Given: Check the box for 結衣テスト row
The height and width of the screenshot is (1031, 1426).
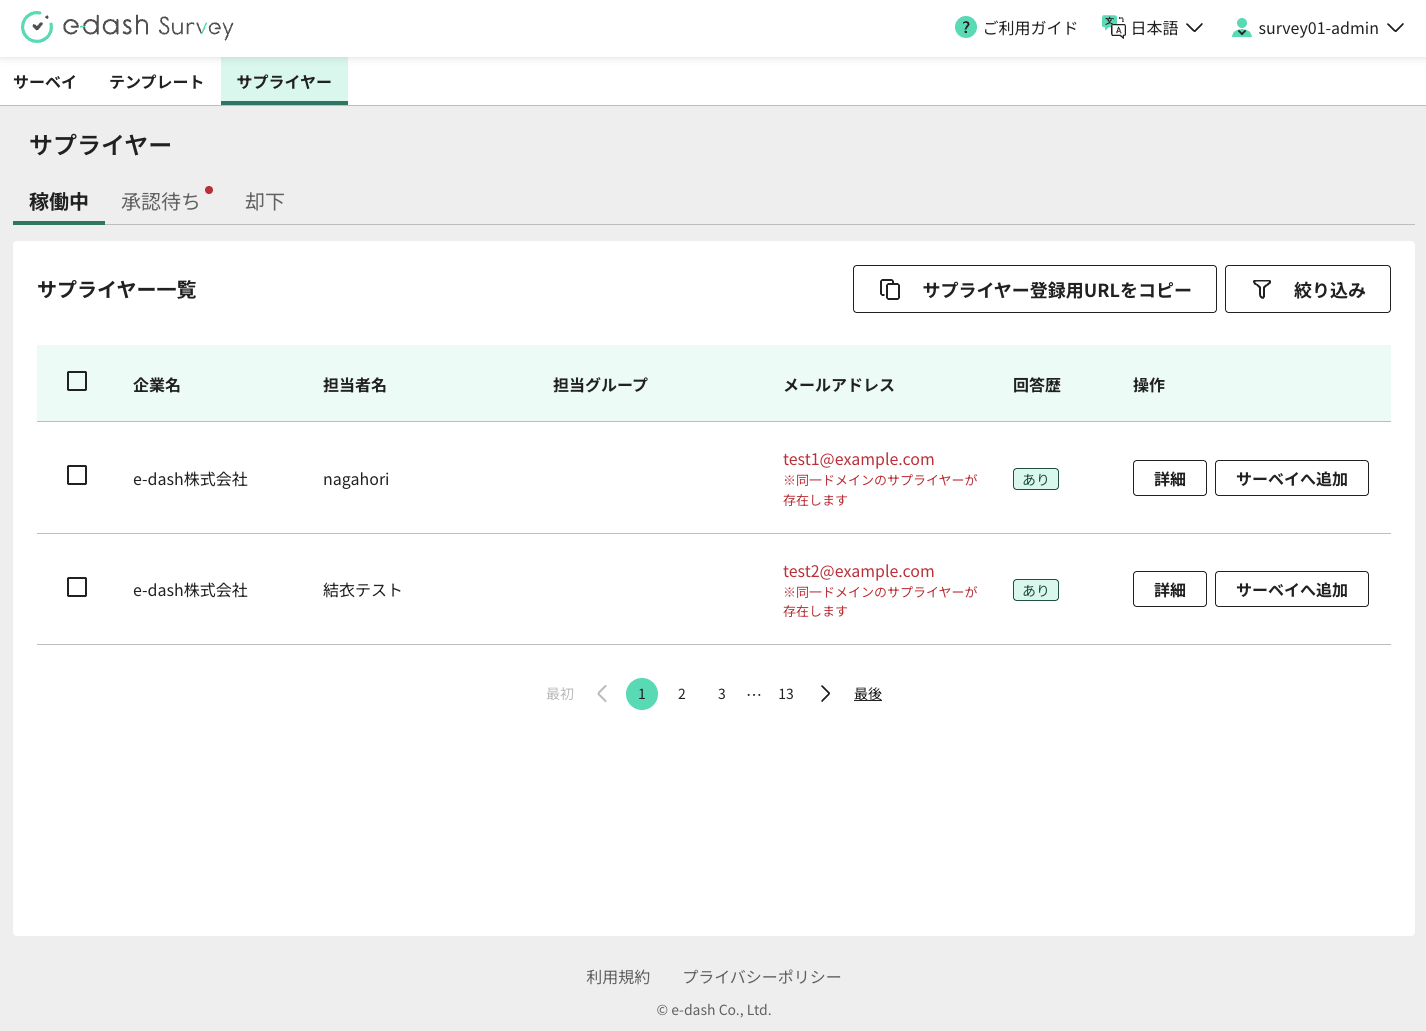Looking at the screenshot, I should coord(77,587).
